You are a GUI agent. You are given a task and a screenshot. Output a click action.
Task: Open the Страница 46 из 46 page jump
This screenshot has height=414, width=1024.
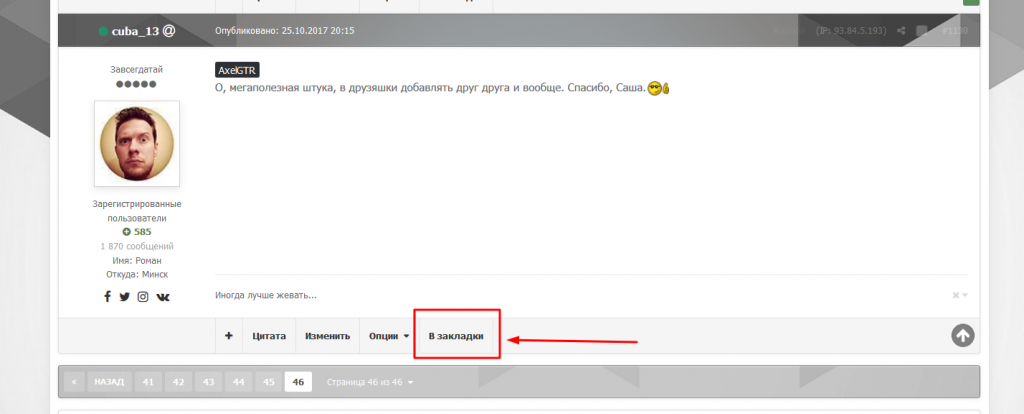pos(370,382)
